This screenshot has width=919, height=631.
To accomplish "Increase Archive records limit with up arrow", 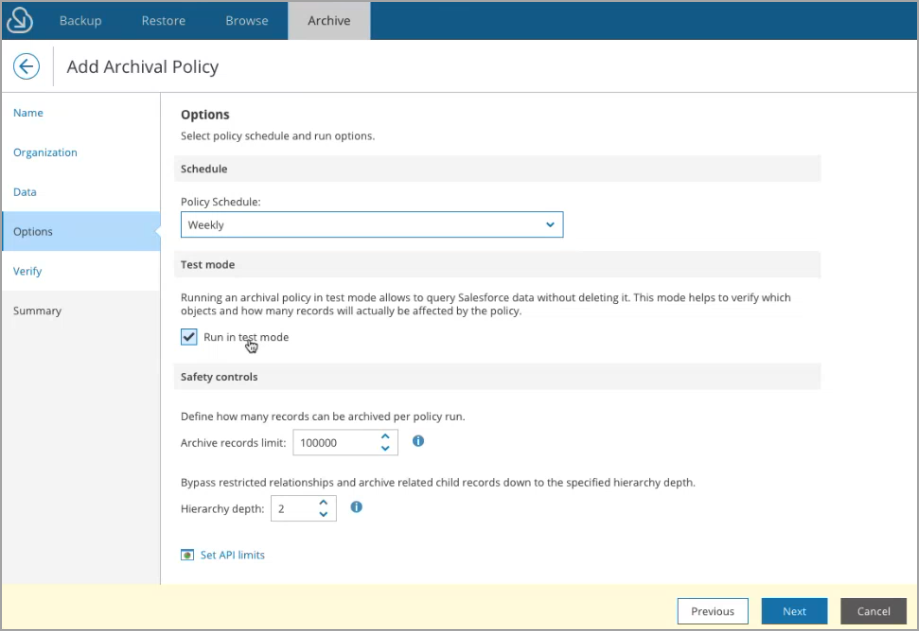I will 385,436.
